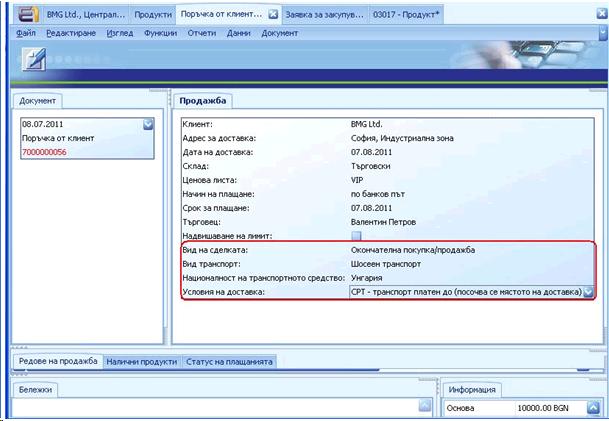Open the Статус на плащанията tab
Viewport: 609px width, 421px height.
click(229, 362)
